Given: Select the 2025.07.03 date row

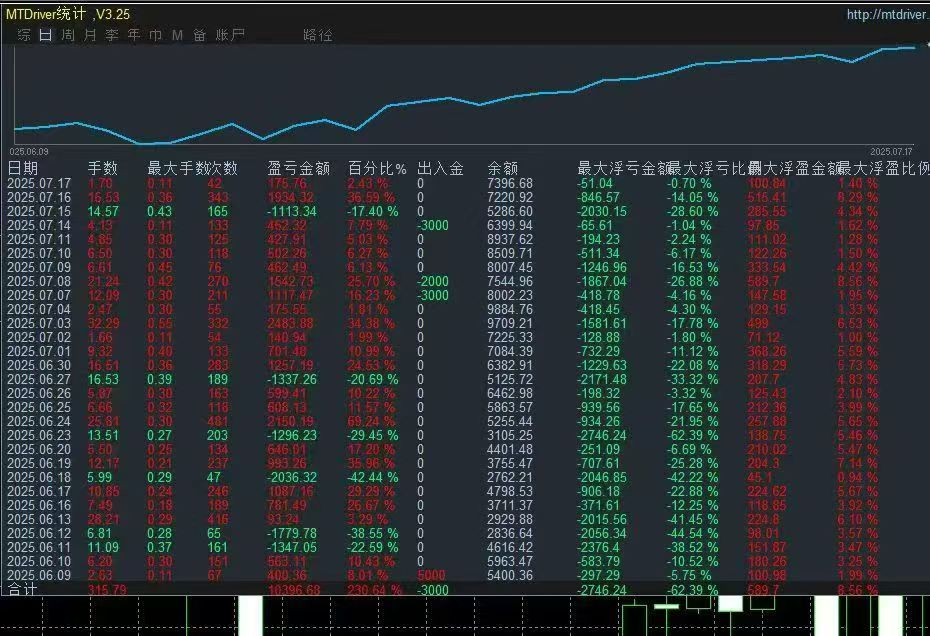Looking at the screenshot, I should (39, 323).
